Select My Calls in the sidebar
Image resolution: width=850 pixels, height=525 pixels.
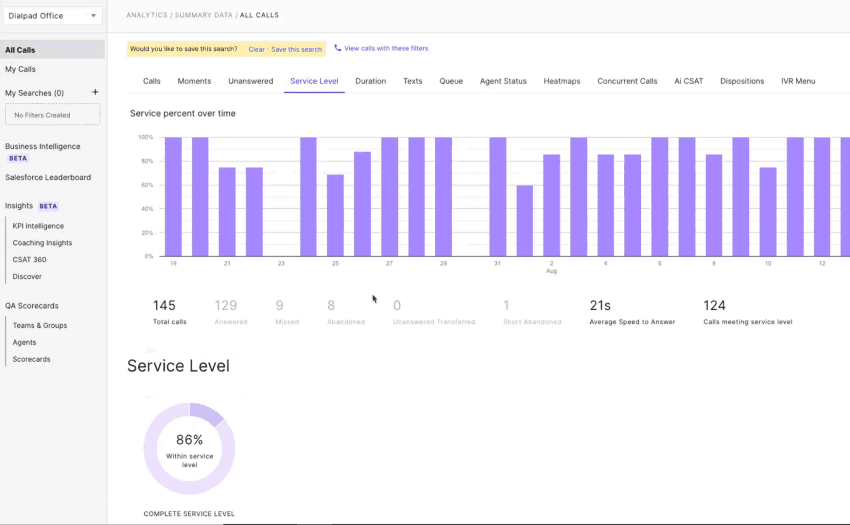(x=20, y=69)
